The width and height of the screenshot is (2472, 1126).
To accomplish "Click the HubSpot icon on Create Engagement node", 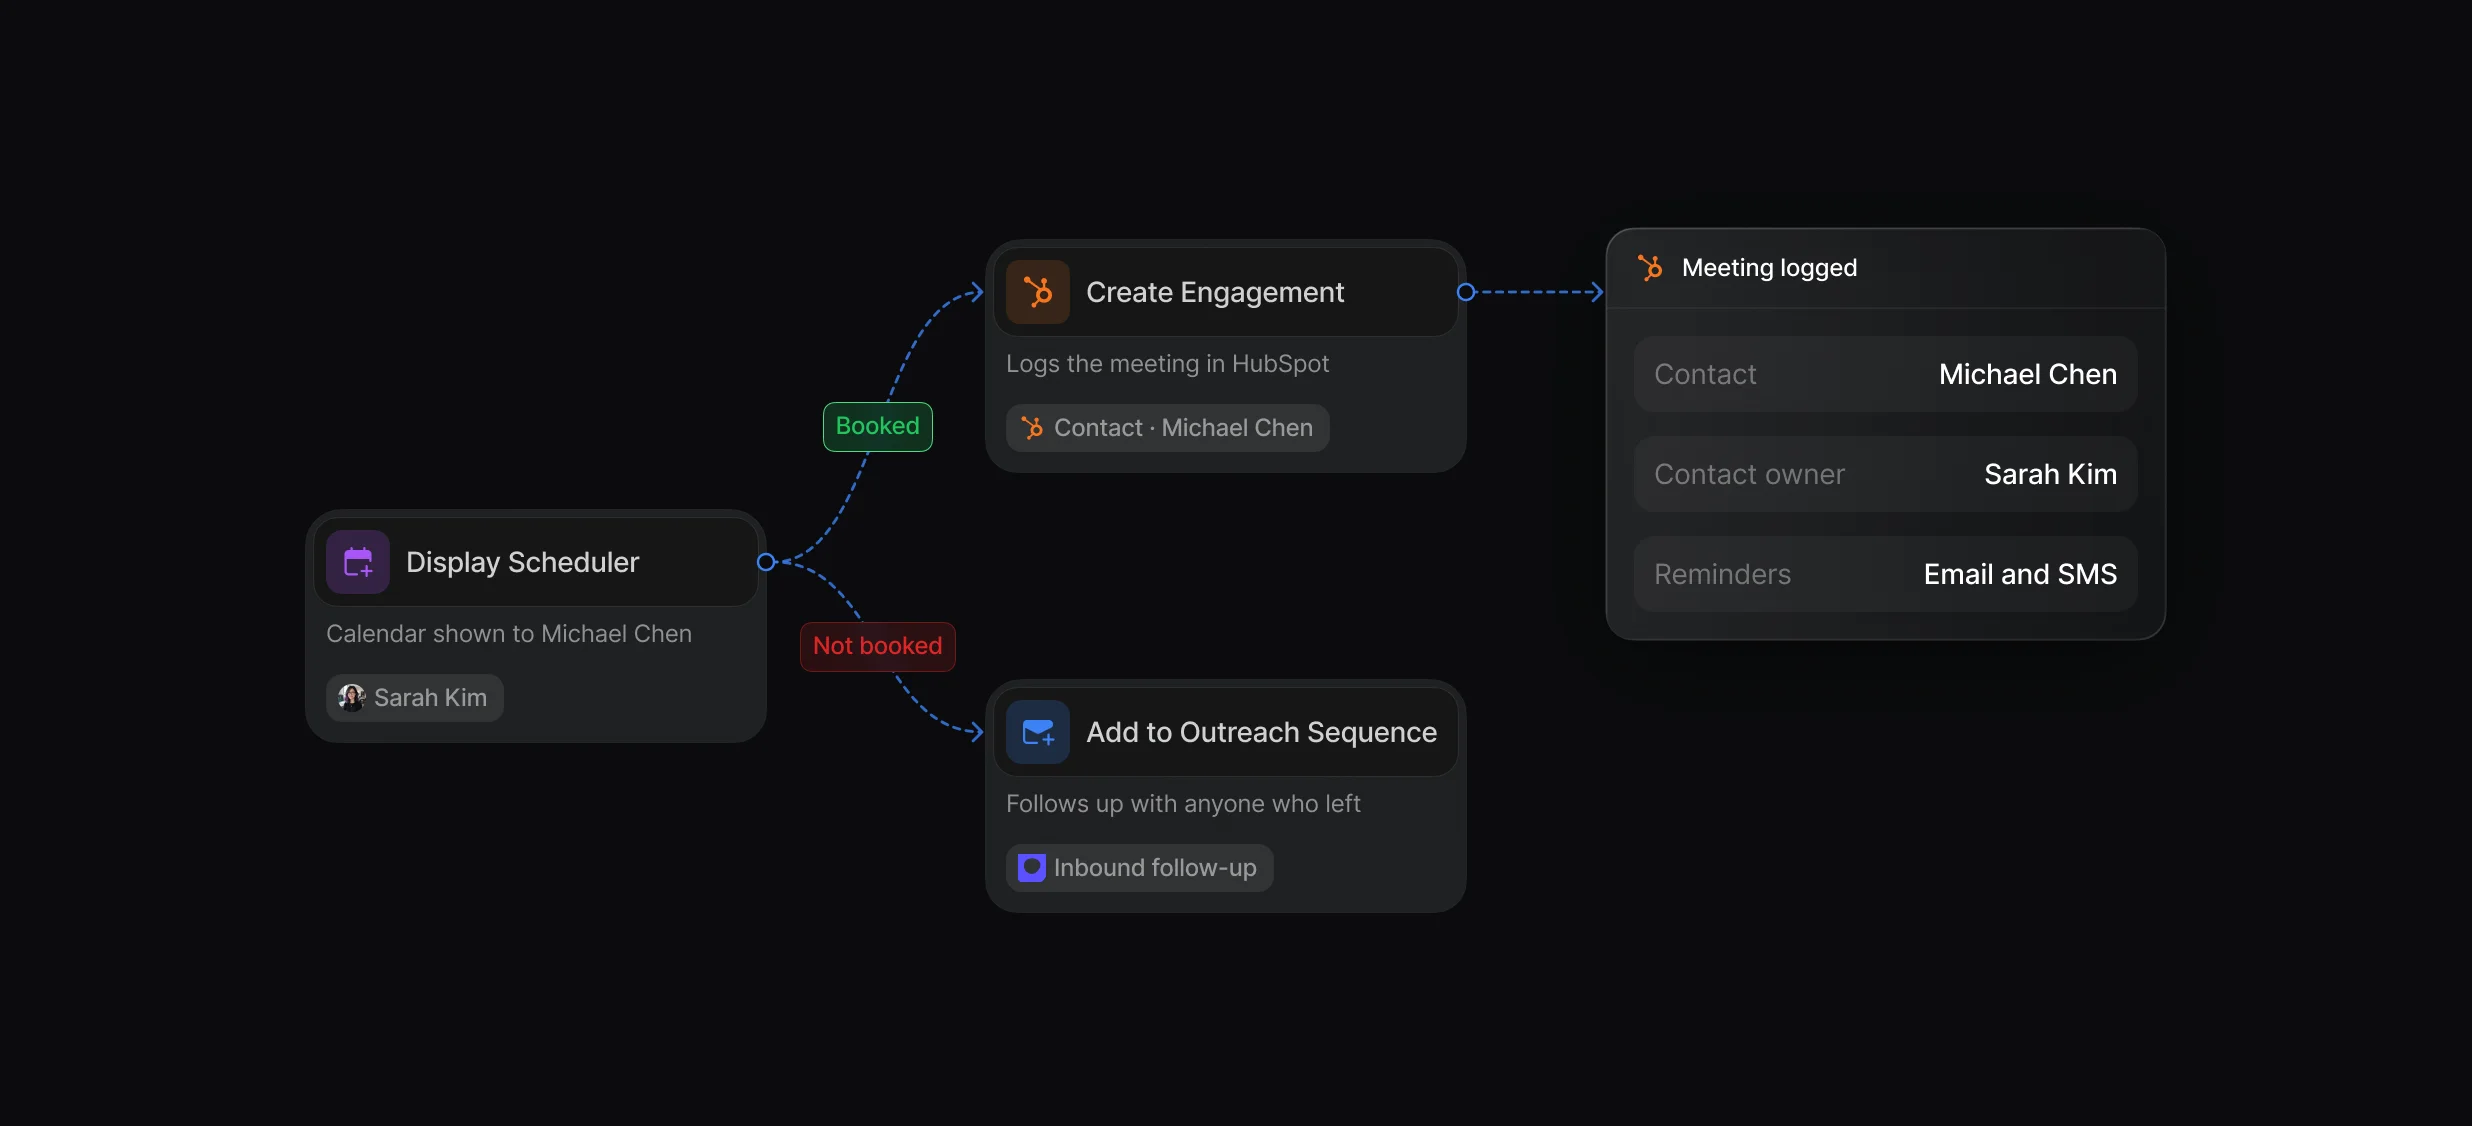I will [1038, 292].
